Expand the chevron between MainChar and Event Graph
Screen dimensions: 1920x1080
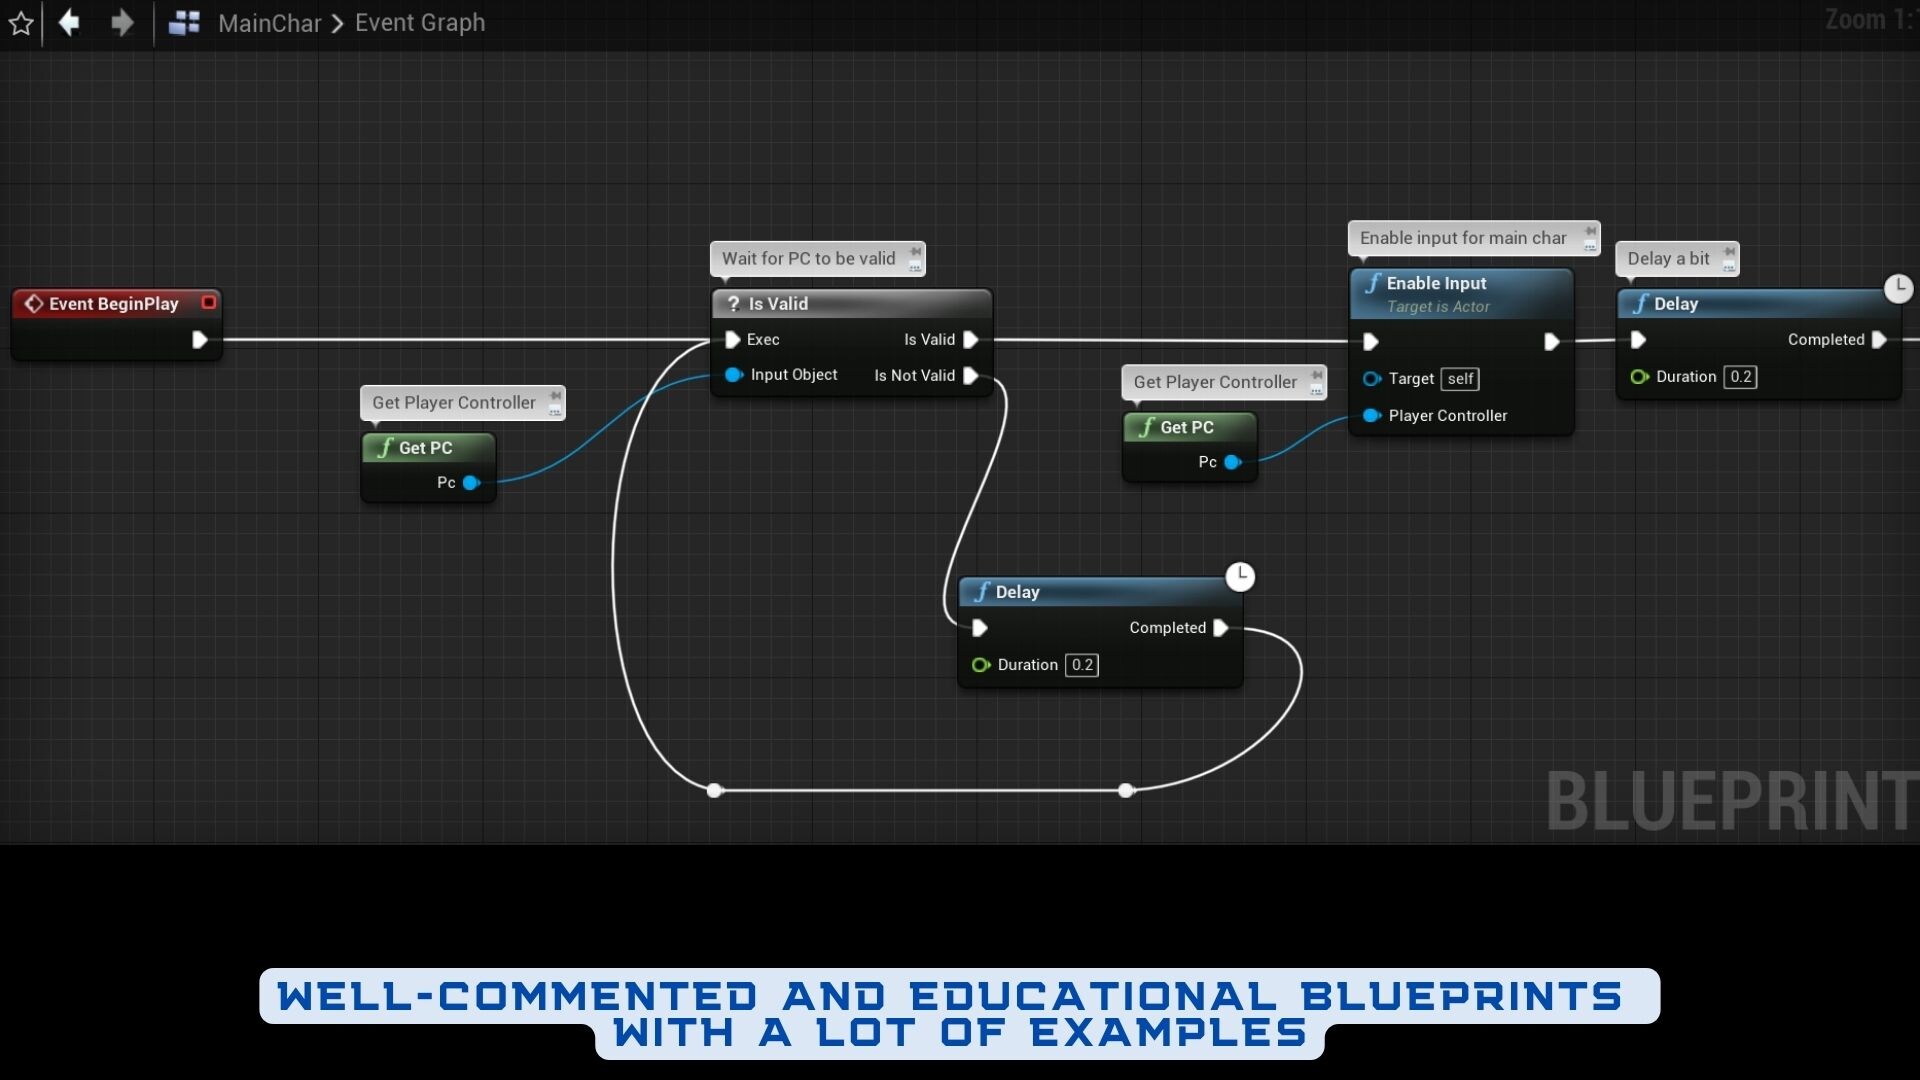(337, 23)
